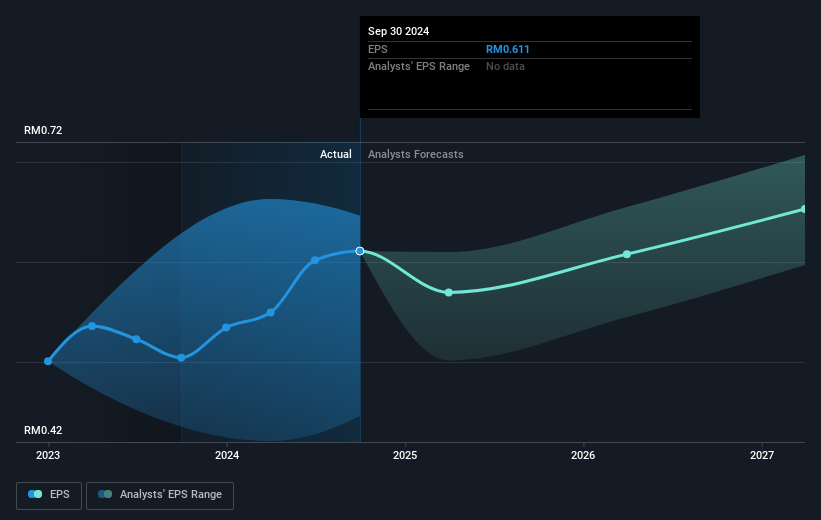This screenshot has height=520, width=821.
Task: Click the Analysts' EPS Range row label in tooltip
Action: pyautogui.click(x=419, y=67)
